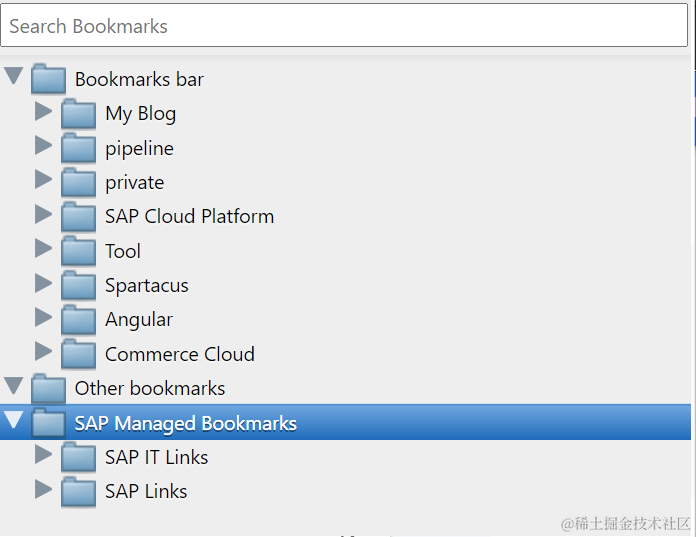This screenshot has width=696, height=537.
Task: Select the 'Tool' label
Action: click(123, 251)
